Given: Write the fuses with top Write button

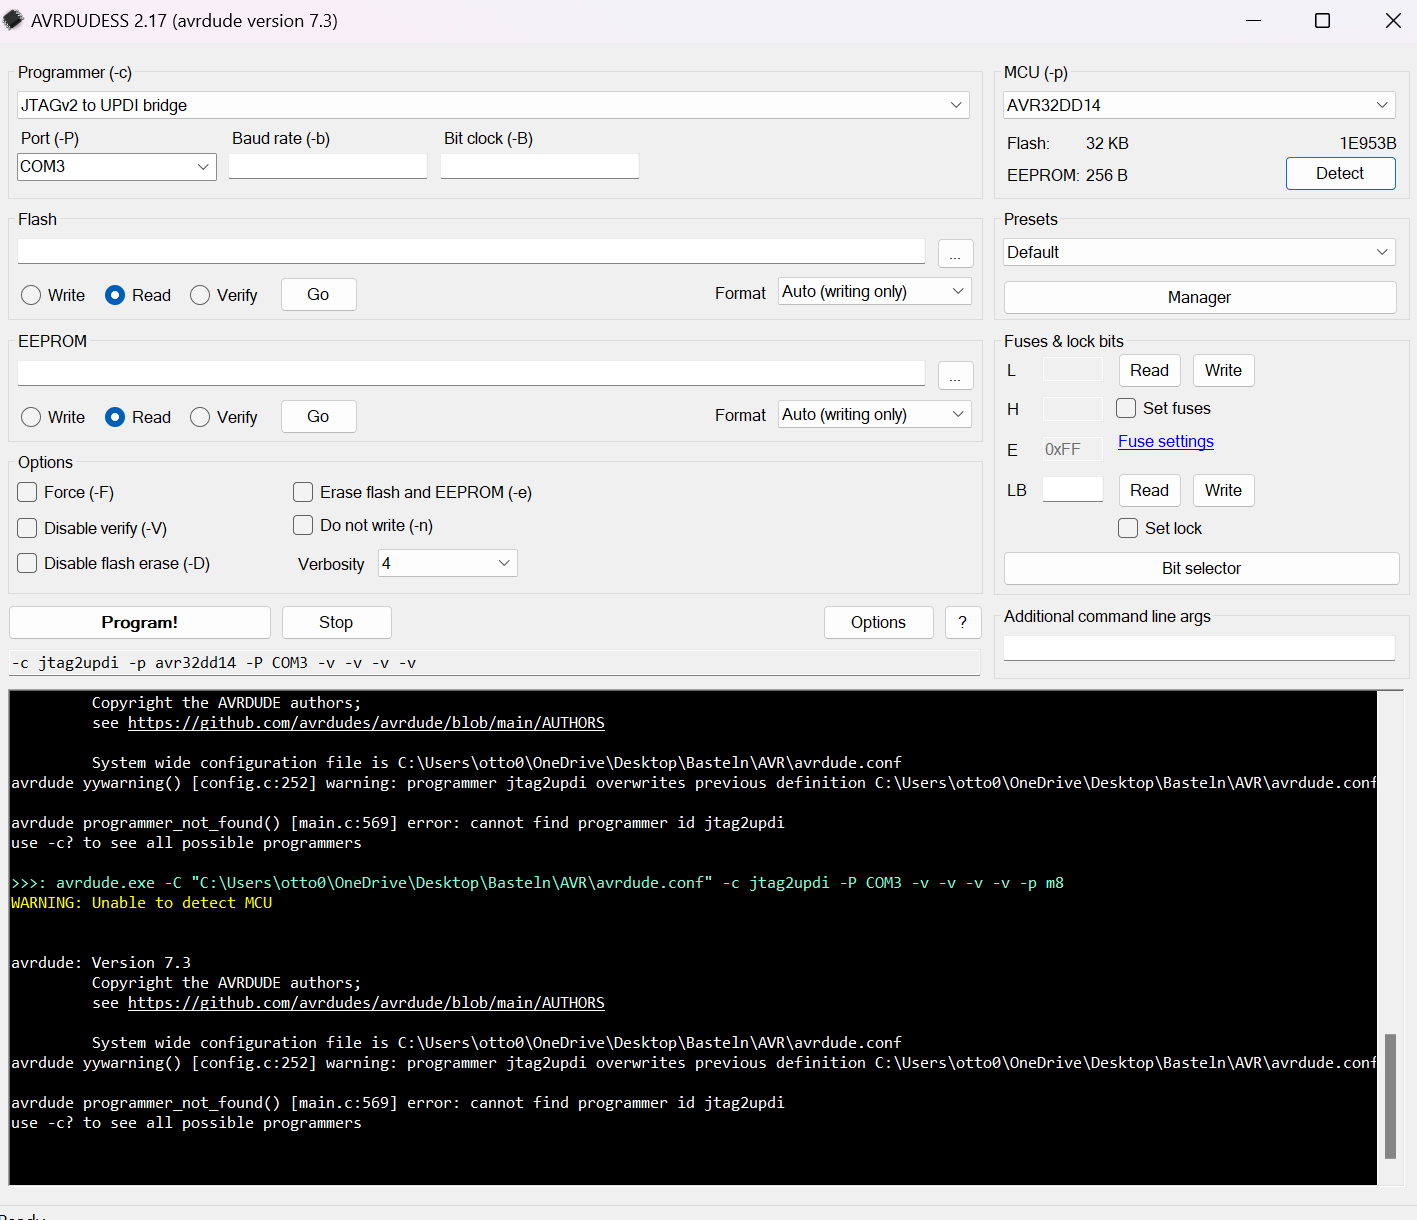Looking at the screenshot, I should 1223,370.
